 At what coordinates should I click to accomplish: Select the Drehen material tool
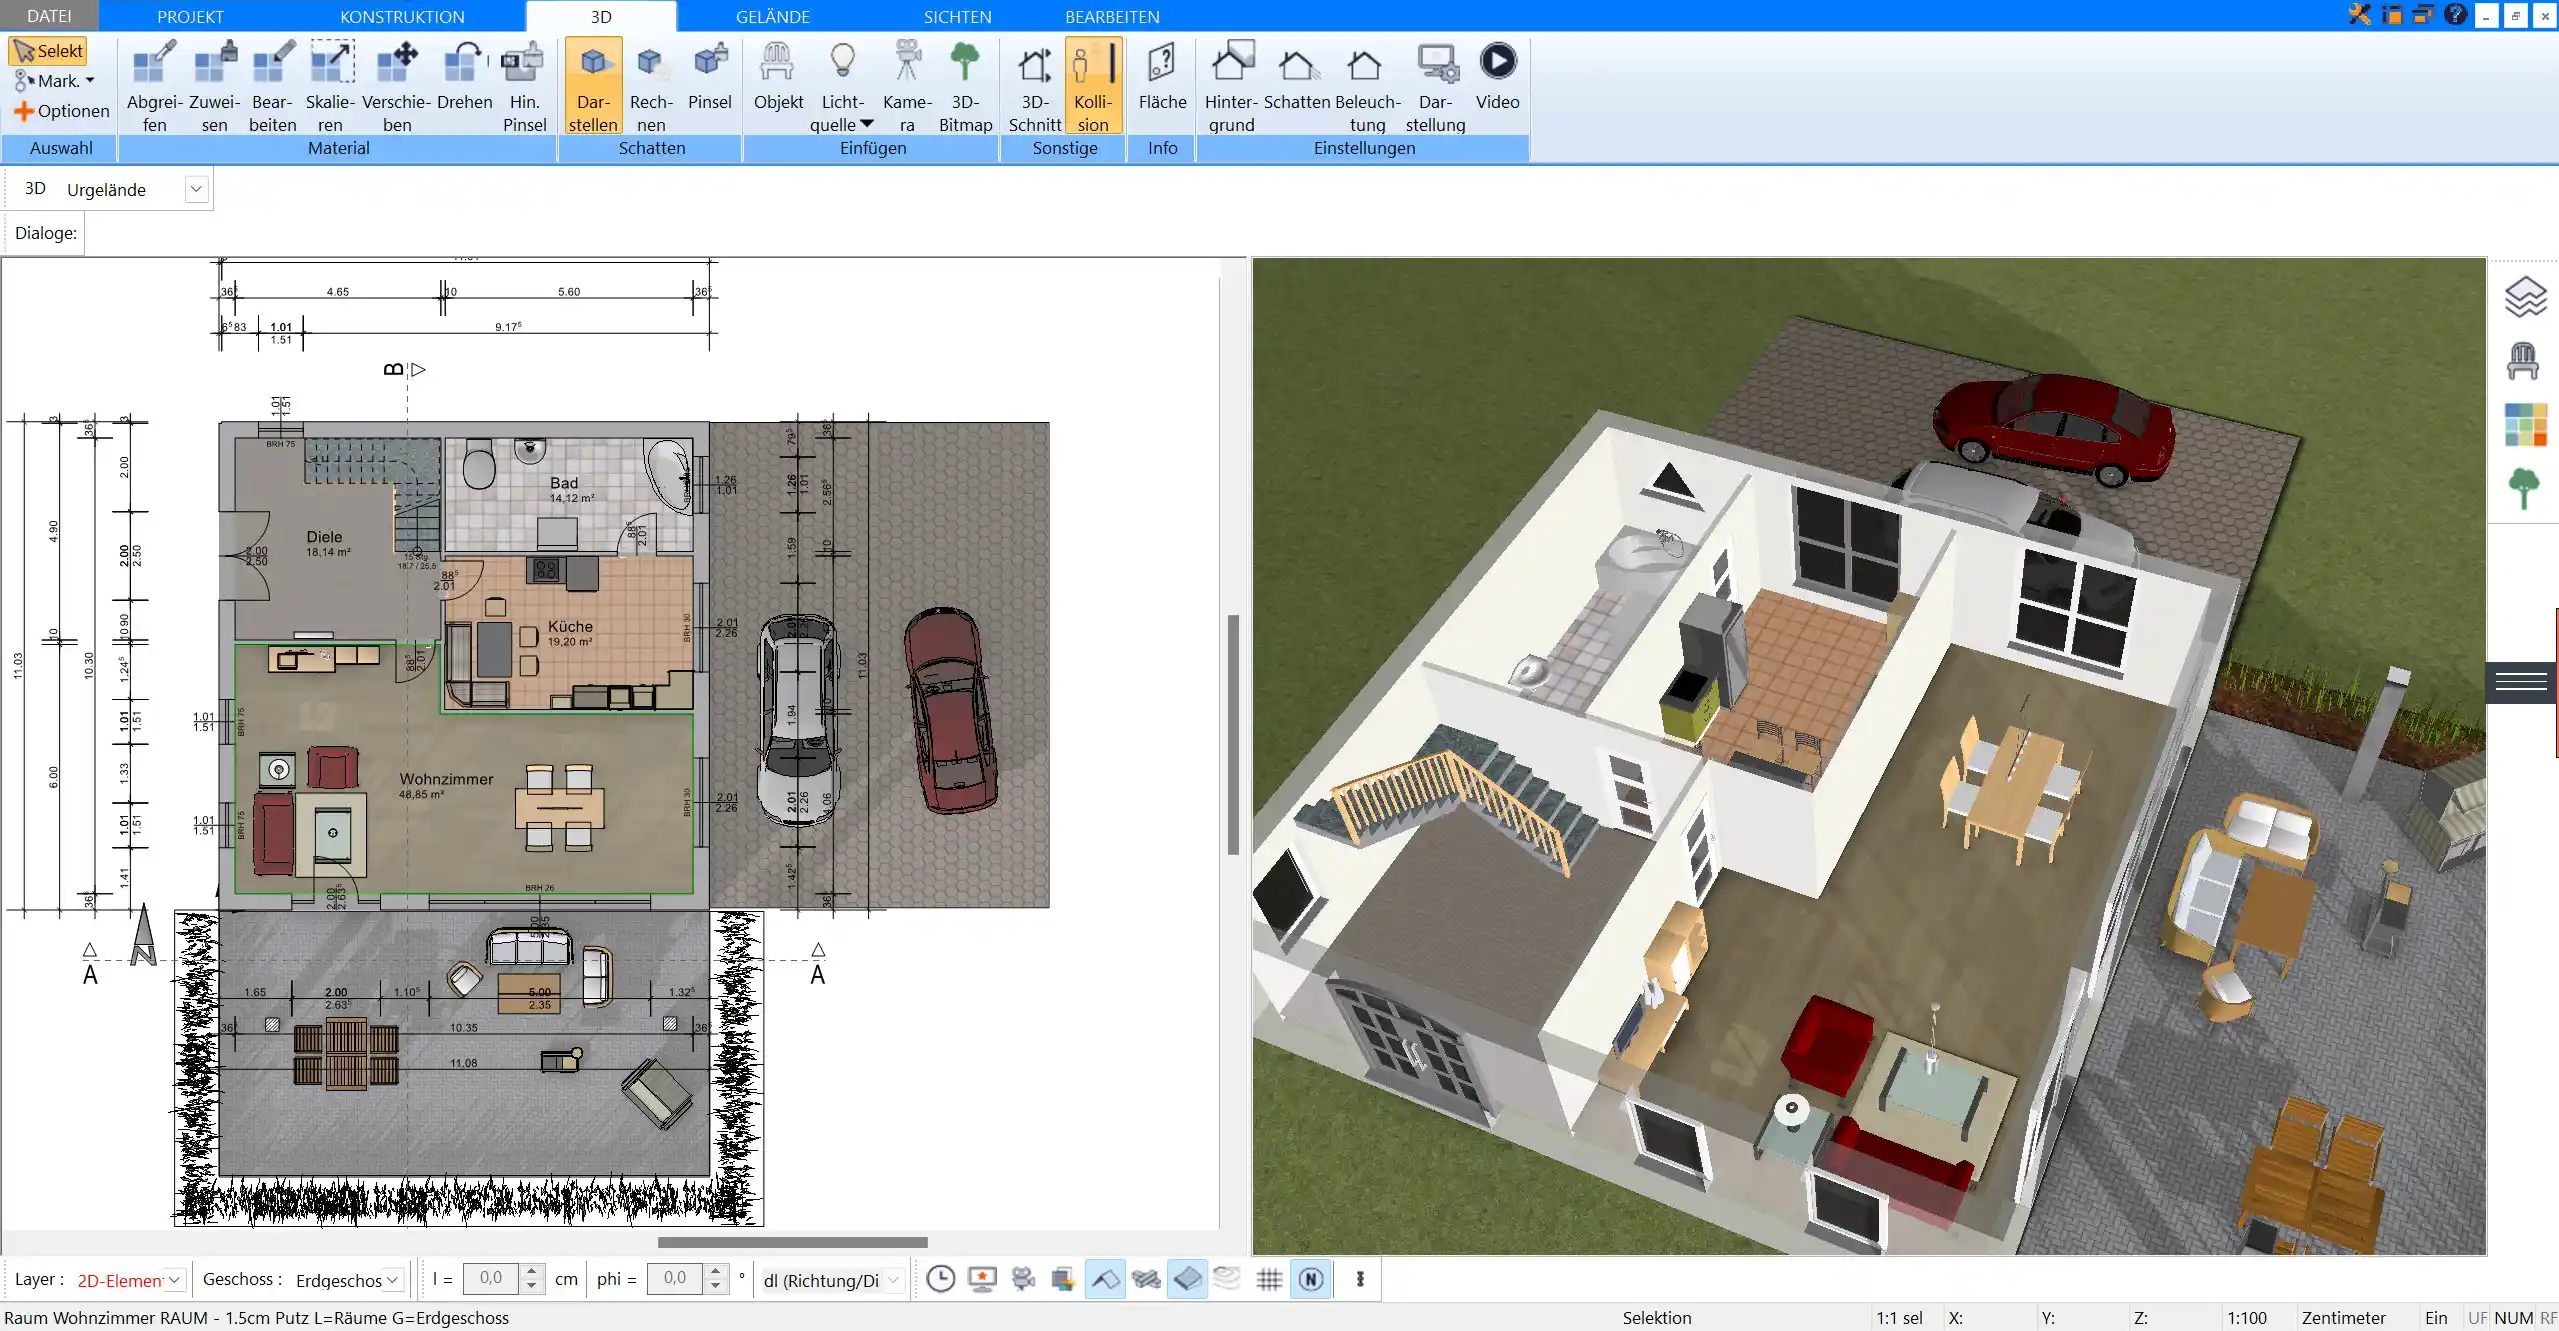(x=464, y=76)
